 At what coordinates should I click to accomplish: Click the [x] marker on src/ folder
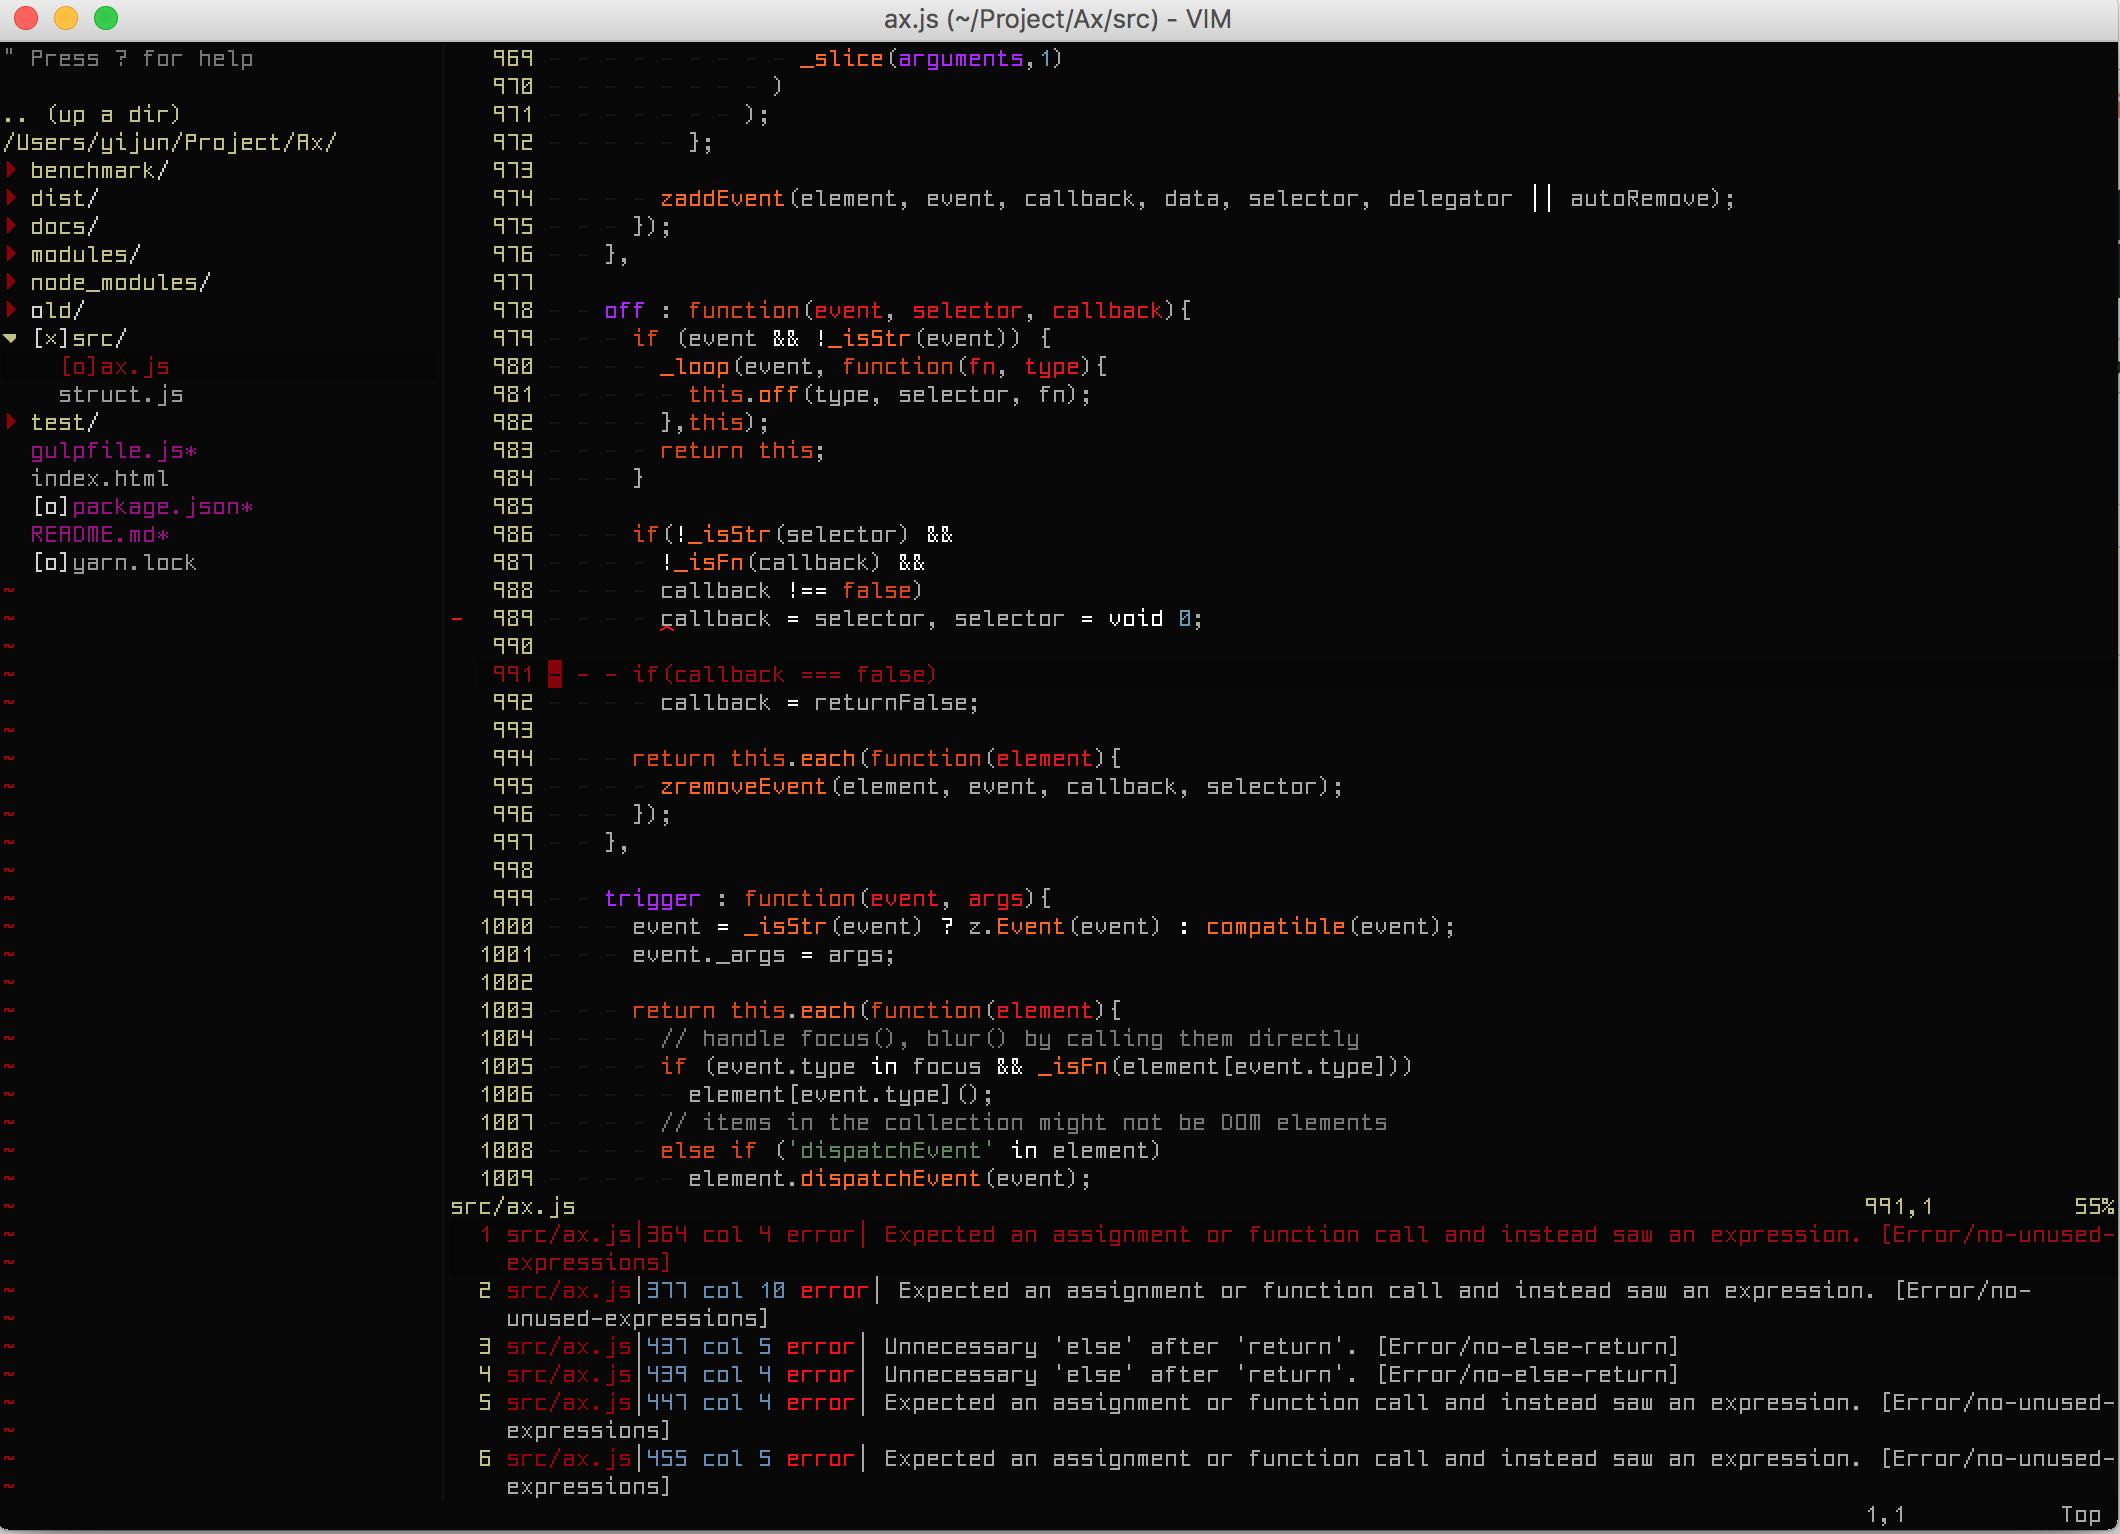pyautogui.click(x=50, y=339)
